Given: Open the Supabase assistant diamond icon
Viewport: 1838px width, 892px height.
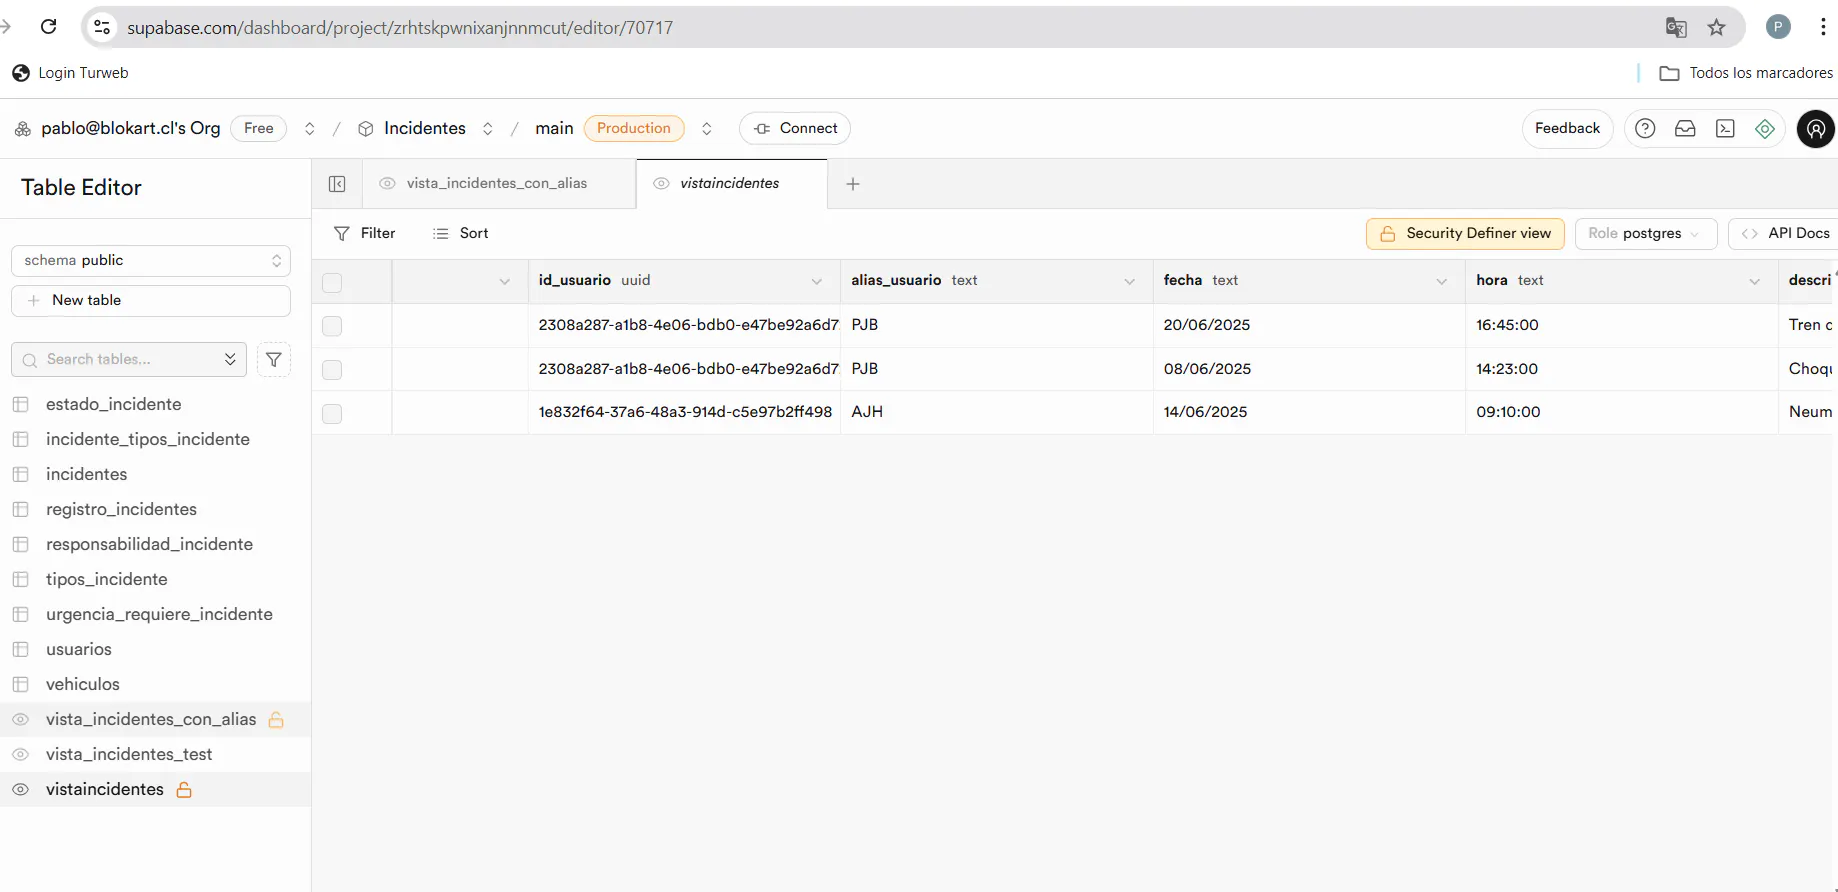Looking at the screenshot, I should click(1765, 128).
